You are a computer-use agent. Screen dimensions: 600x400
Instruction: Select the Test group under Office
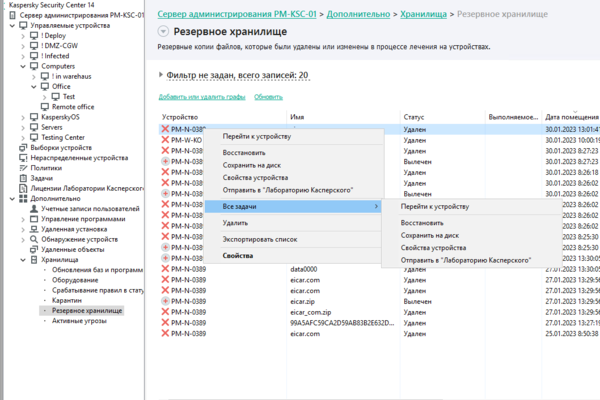[69, 97]
